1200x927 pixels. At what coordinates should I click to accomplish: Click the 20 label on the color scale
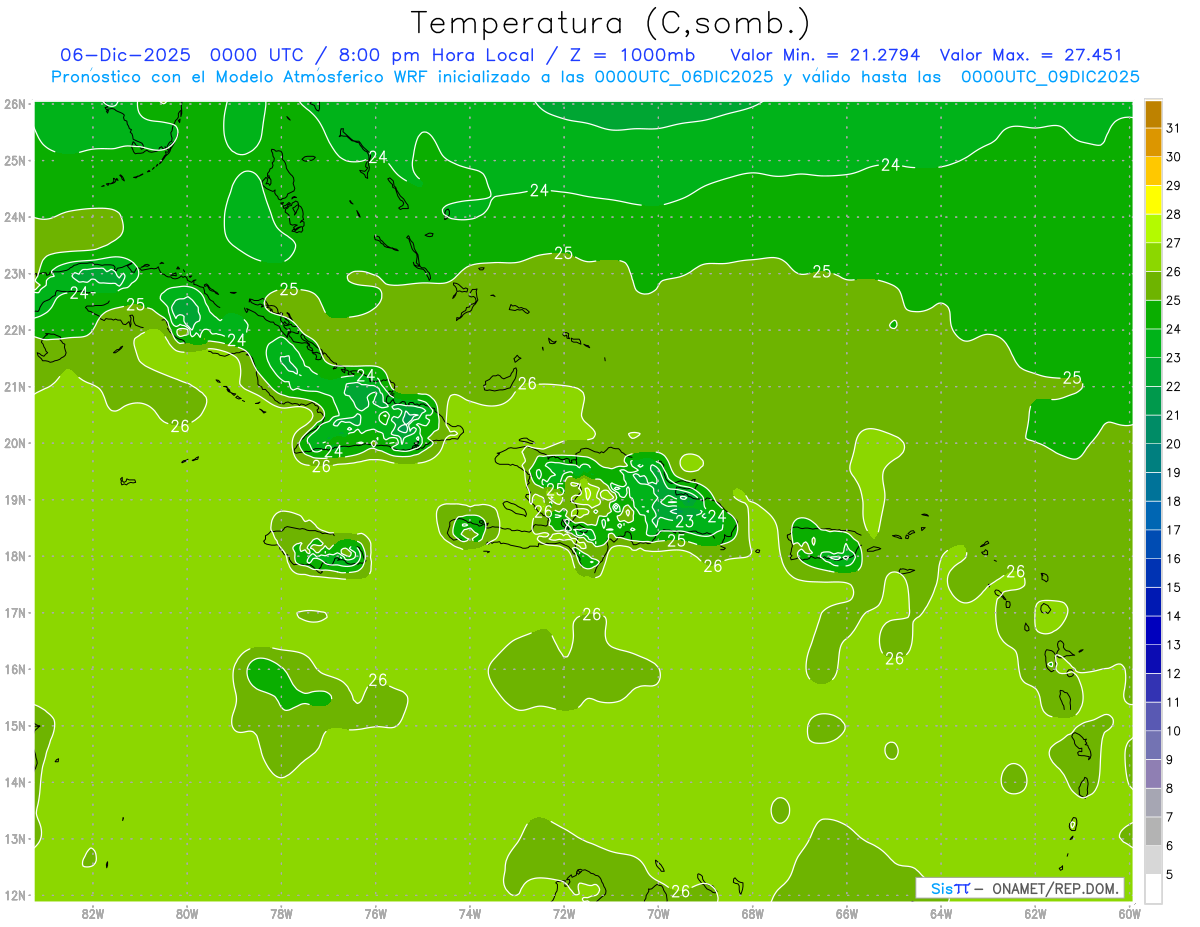pos(1173,443)
